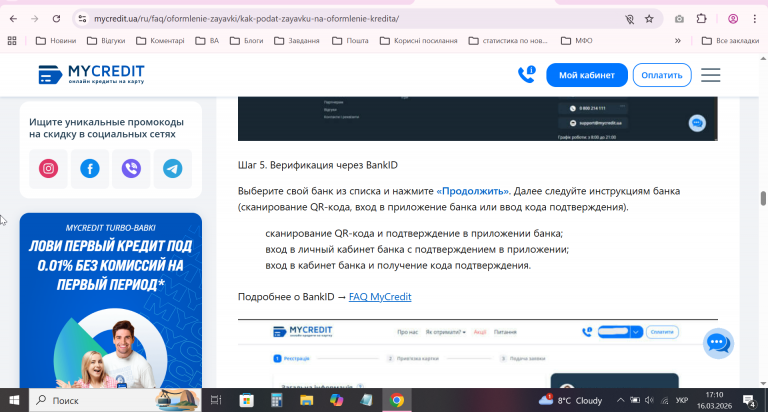Viewport: 768px width, 412px height.
Task: Click the Оплатить button
Action: point(662,75)
